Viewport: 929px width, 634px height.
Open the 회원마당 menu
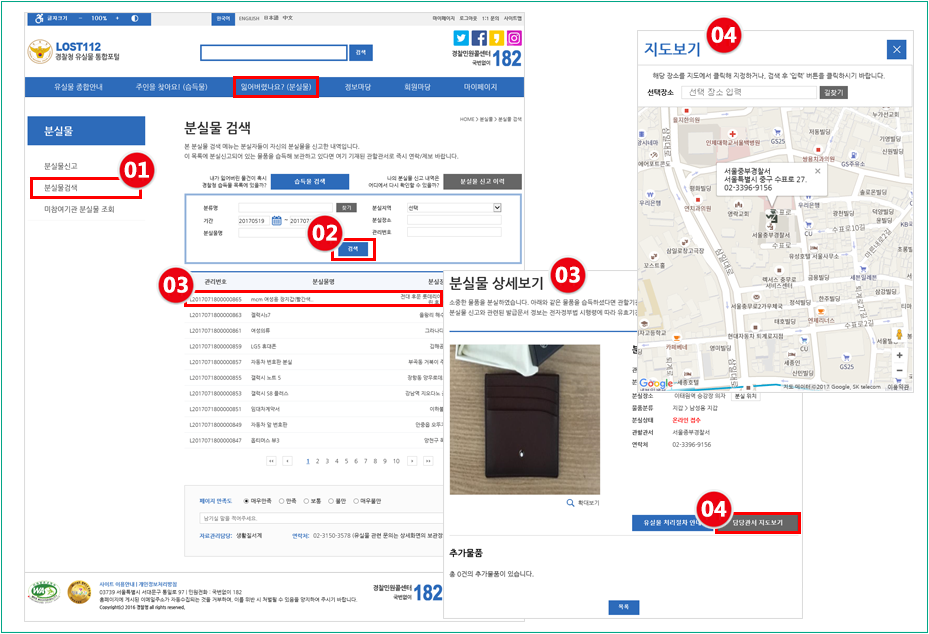pyautogui.click(x=417, y=87)
